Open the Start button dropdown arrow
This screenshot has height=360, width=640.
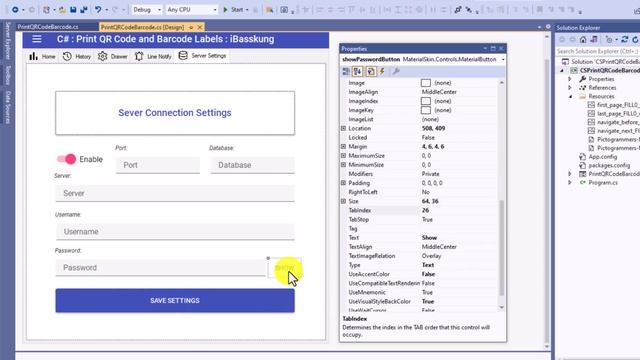(247, 10)
